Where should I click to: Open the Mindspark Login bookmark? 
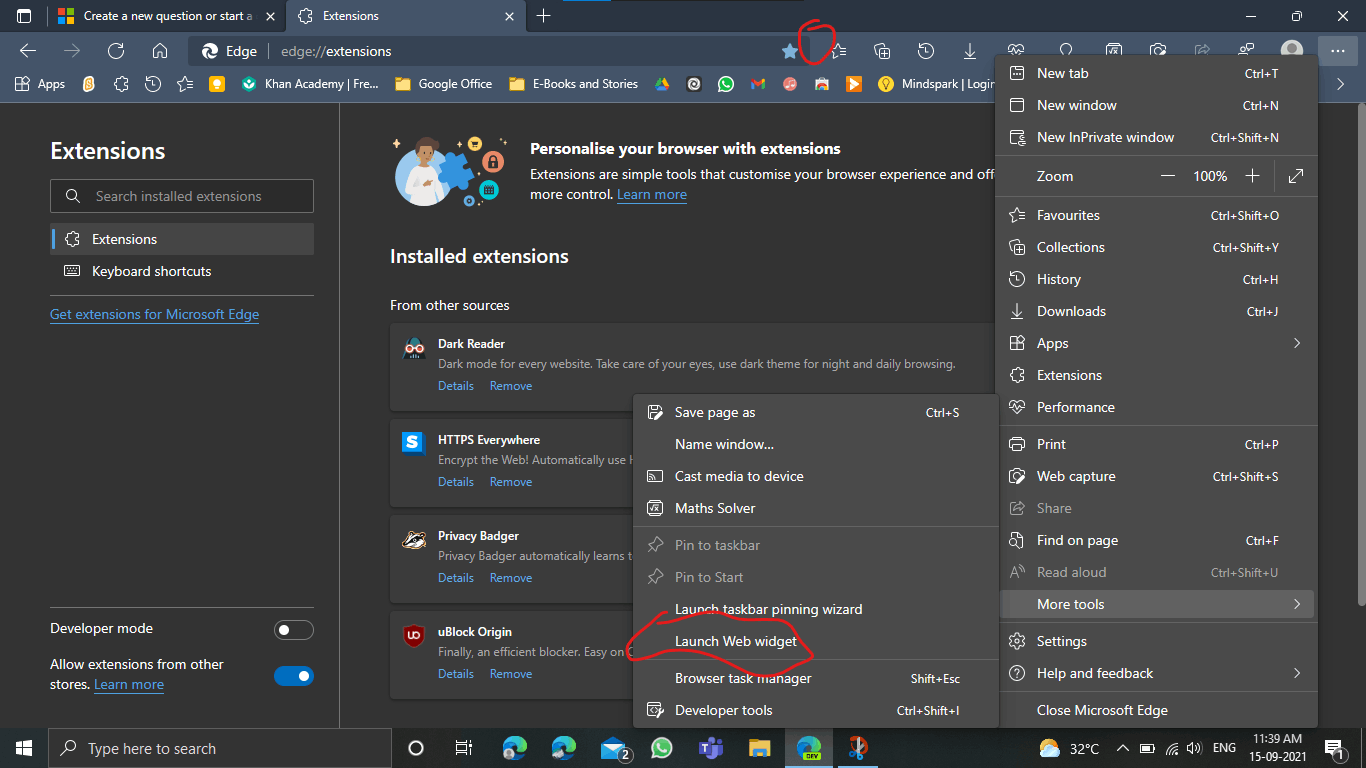pyautogui.click(x=935, y=84)
